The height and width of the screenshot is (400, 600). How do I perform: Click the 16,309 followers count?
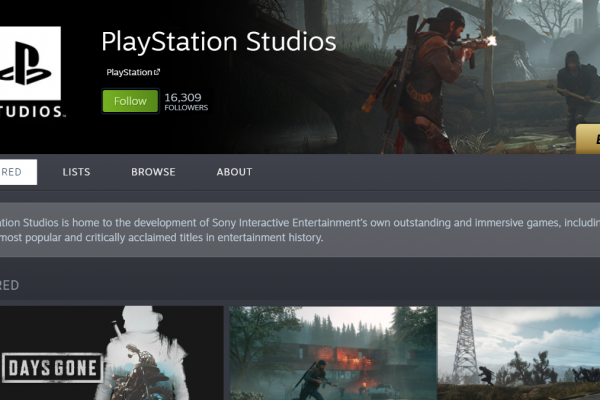click(186, 102)
